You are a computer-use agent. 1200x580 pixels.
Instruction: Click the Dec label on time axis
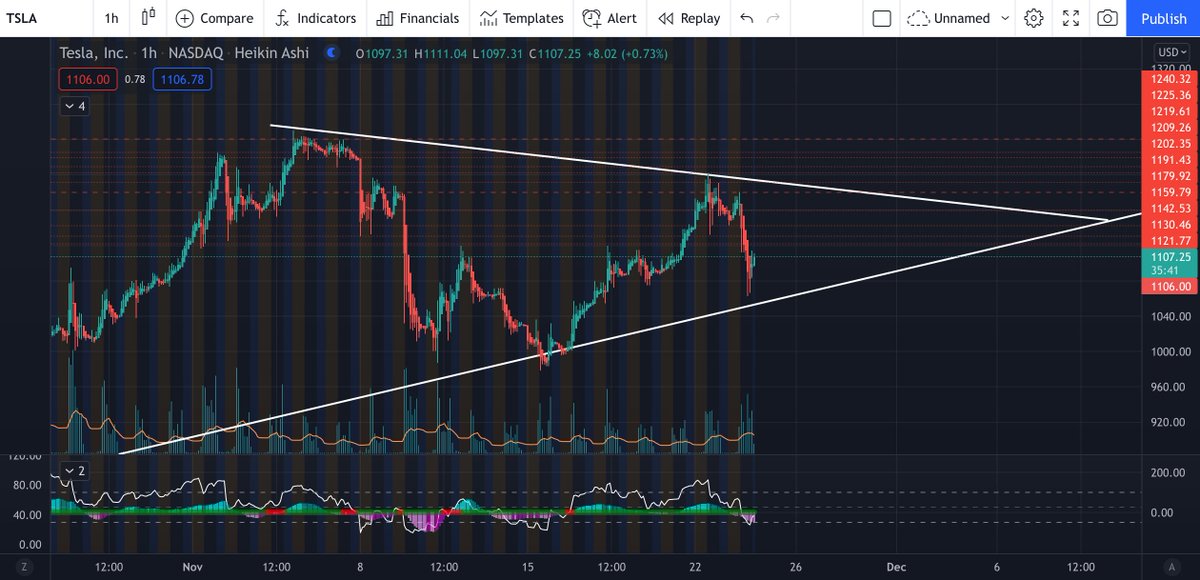pos(895,566)
